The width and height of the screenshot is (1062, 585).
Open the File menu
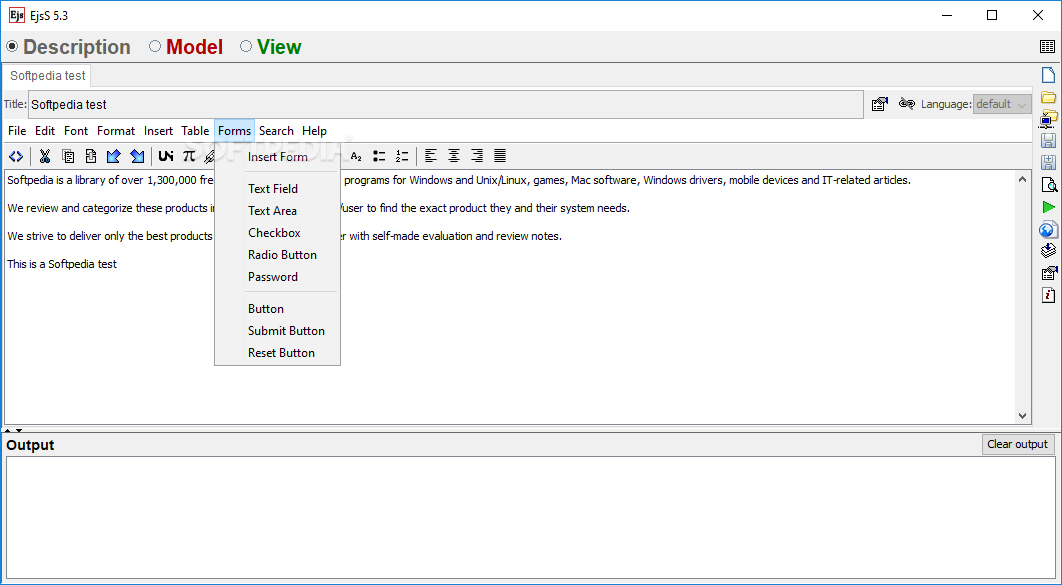point(17,131)
